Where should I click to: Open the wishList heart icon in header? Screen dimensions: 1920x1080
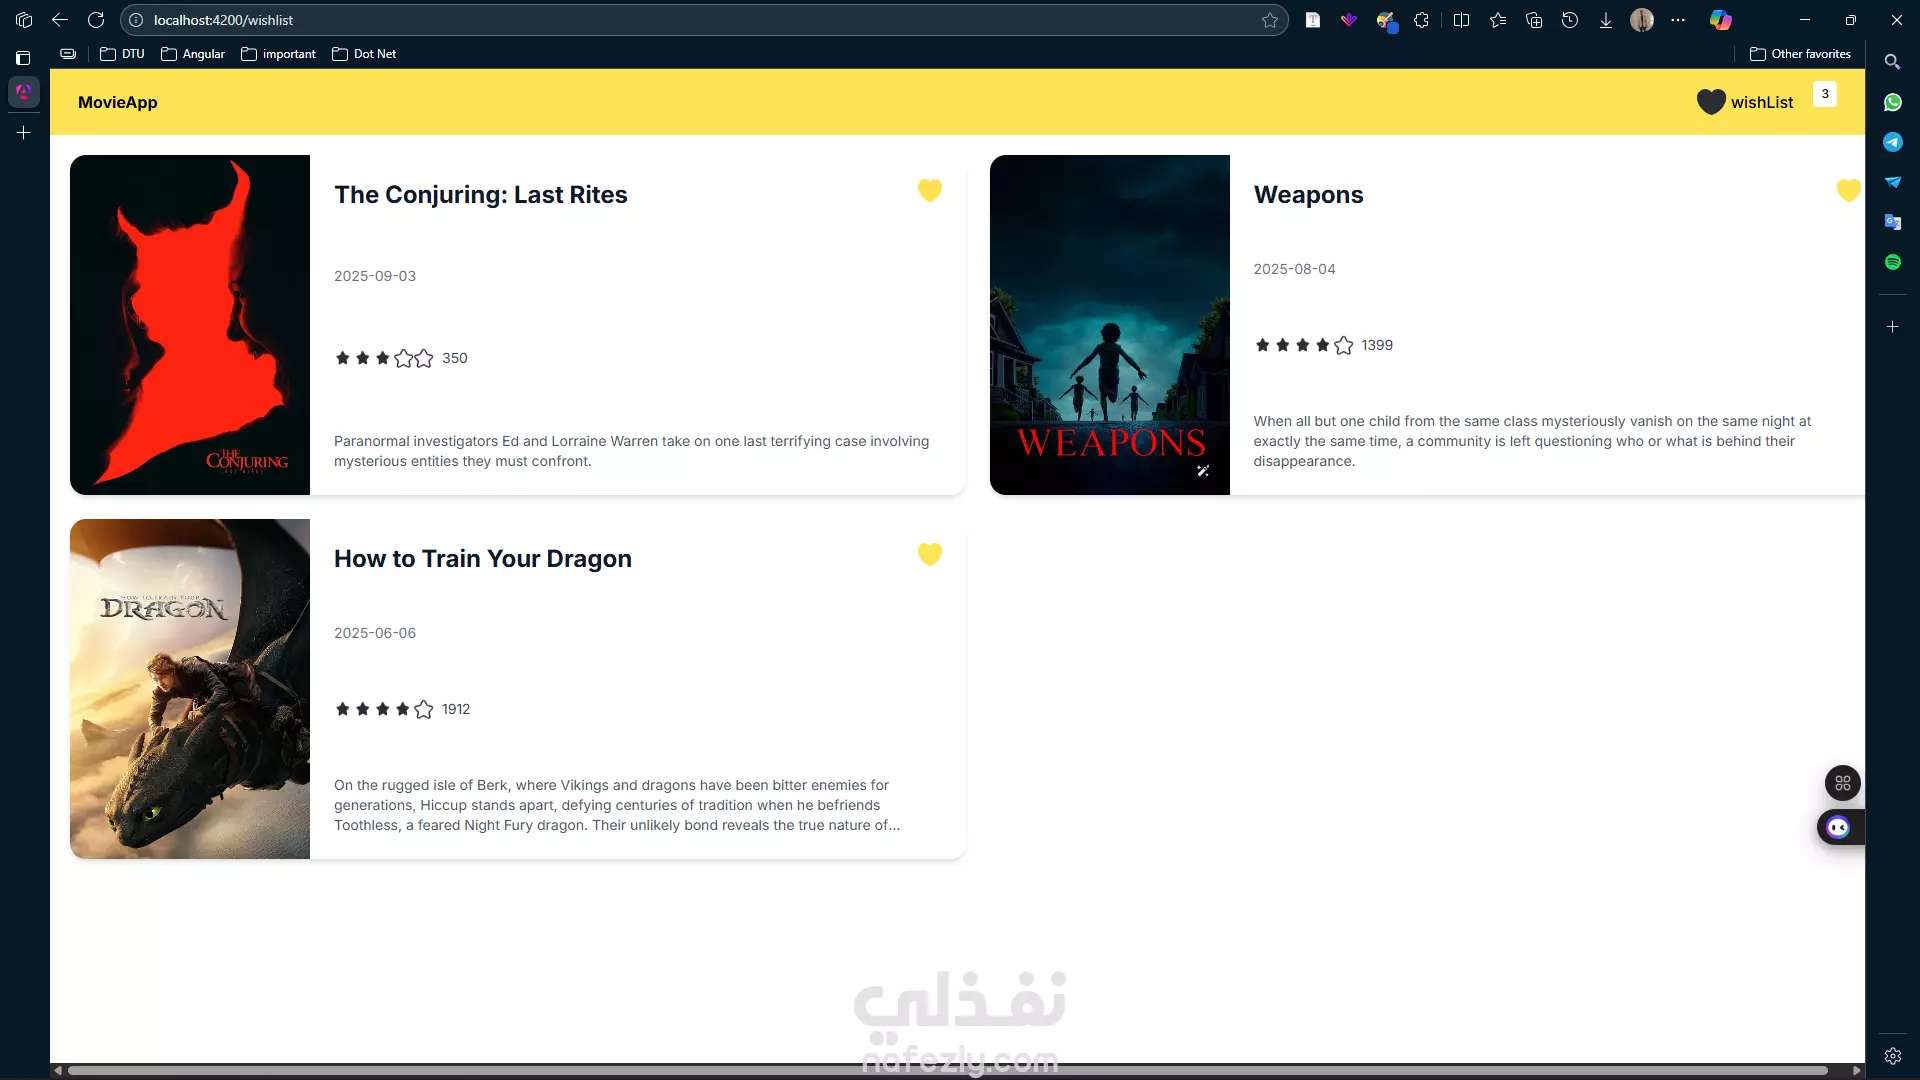[1711, 102]
